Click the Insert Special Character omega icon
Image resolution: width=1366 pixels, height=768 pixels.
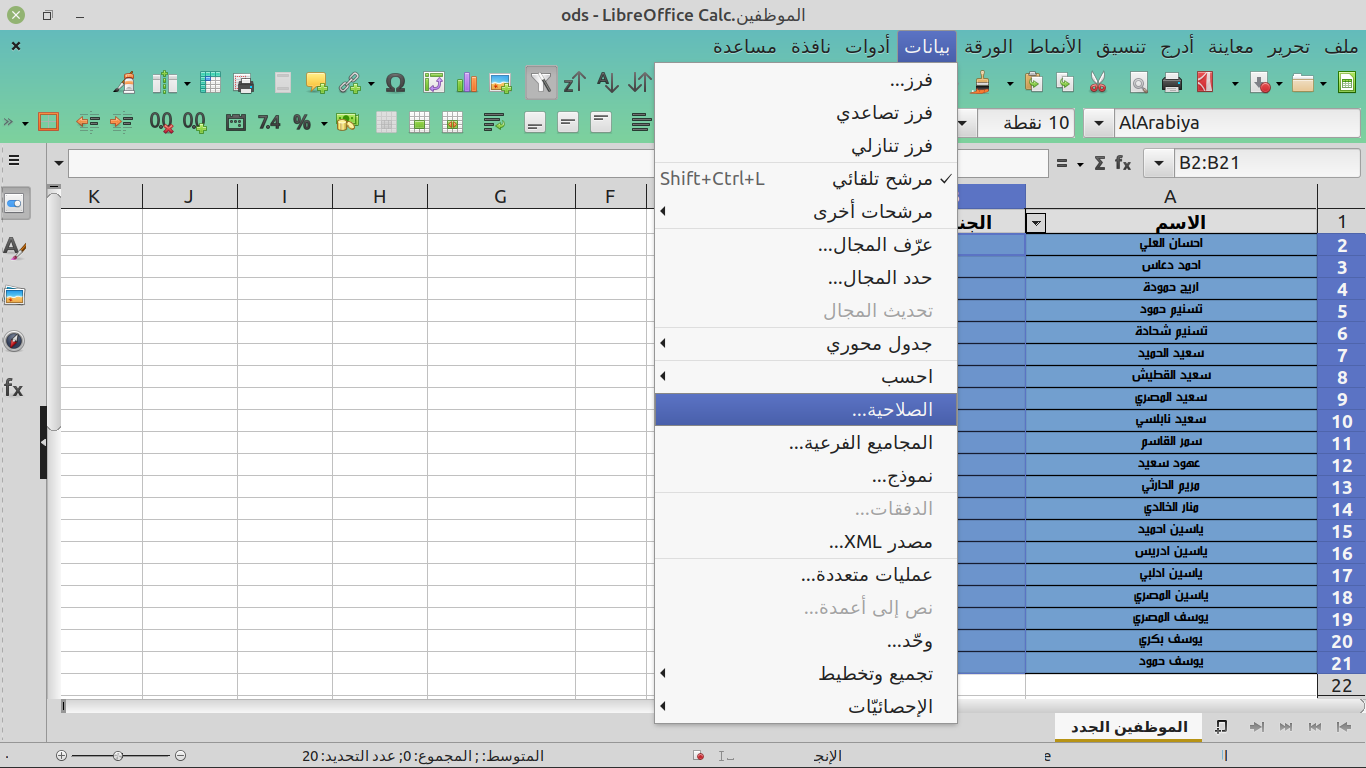point(395,83)
